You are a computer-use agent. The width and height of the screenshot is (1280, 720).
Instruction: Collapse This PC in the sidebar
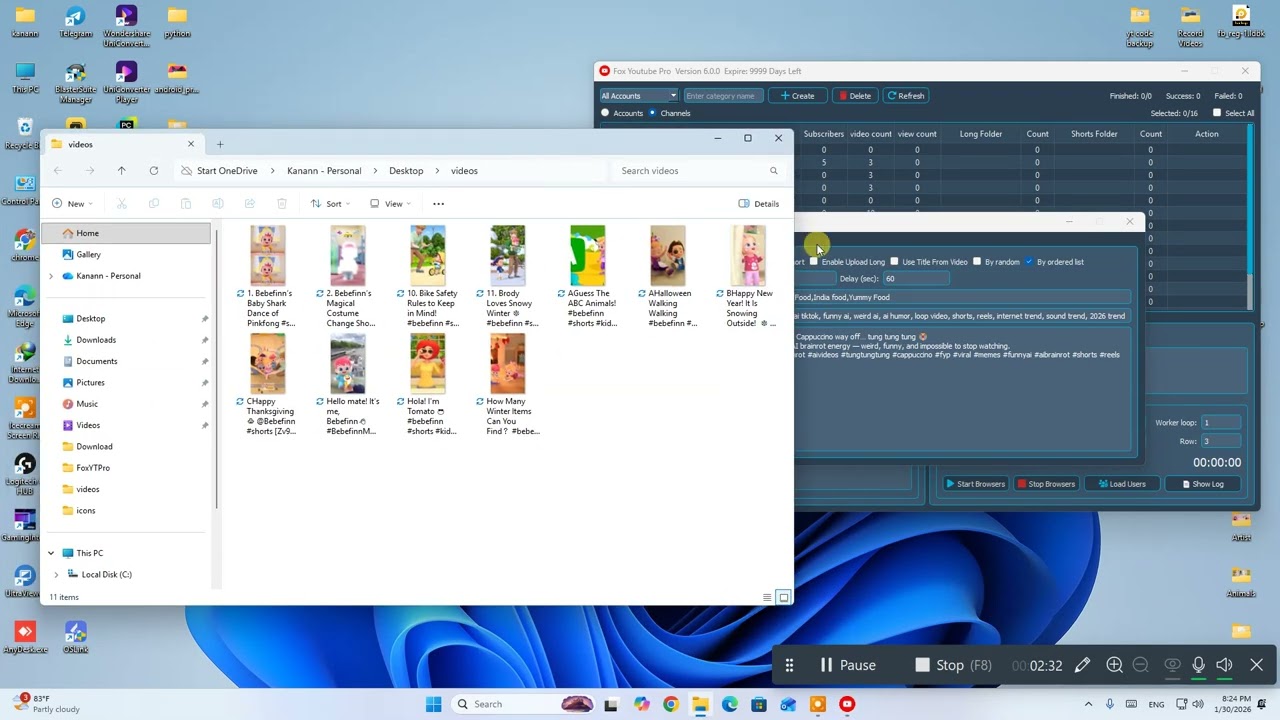(51, 553)
